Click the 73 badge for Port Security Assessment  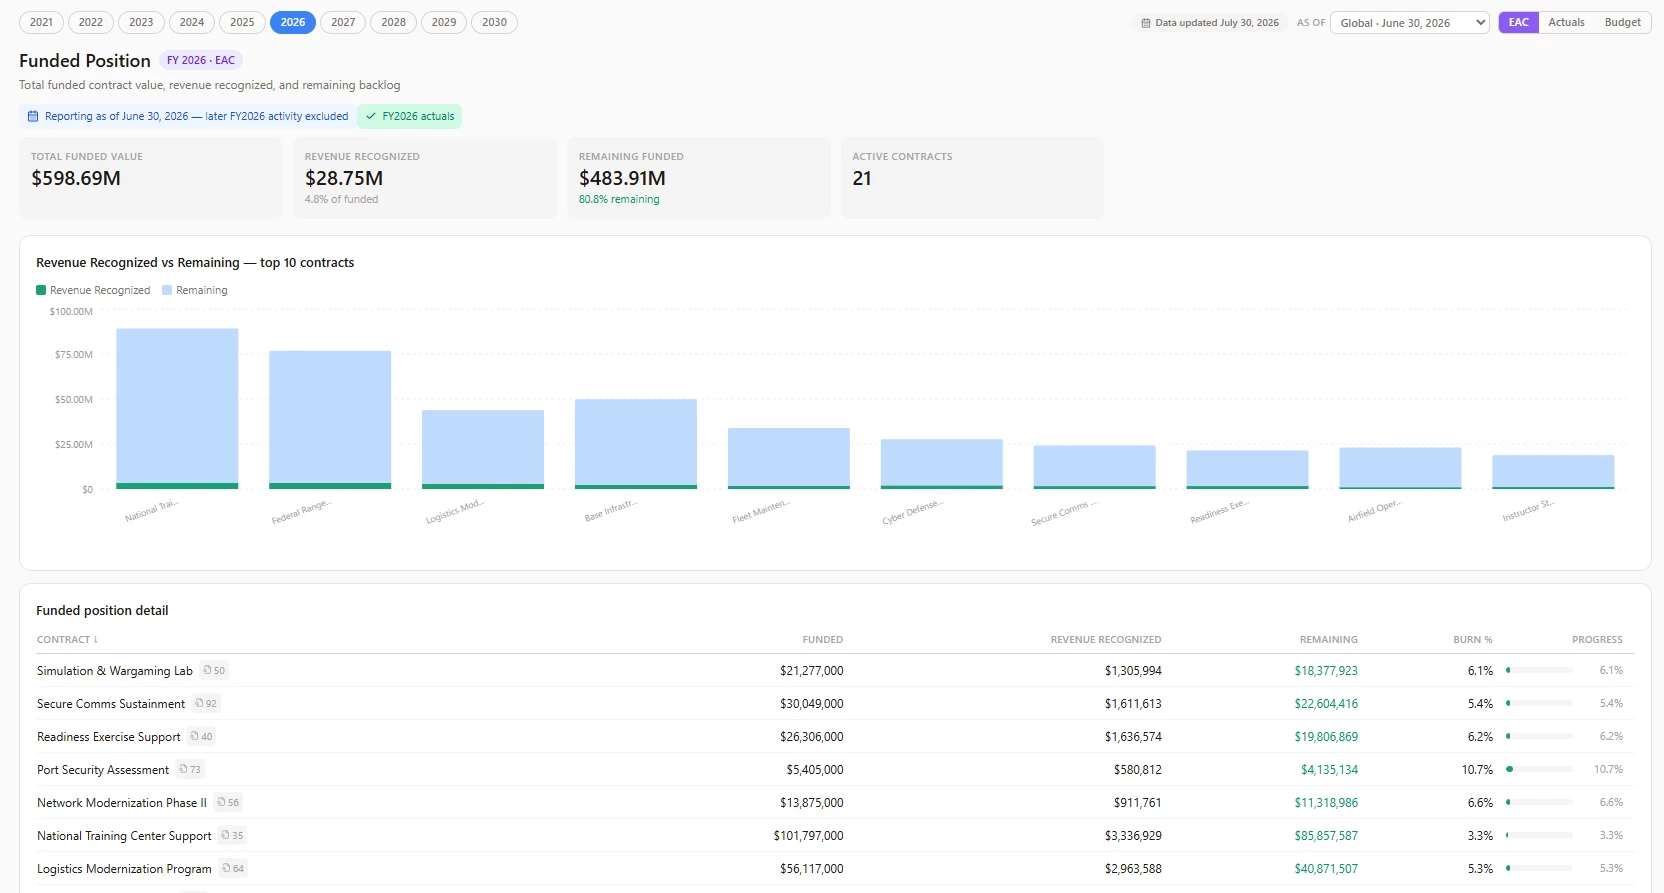[190, 769]
